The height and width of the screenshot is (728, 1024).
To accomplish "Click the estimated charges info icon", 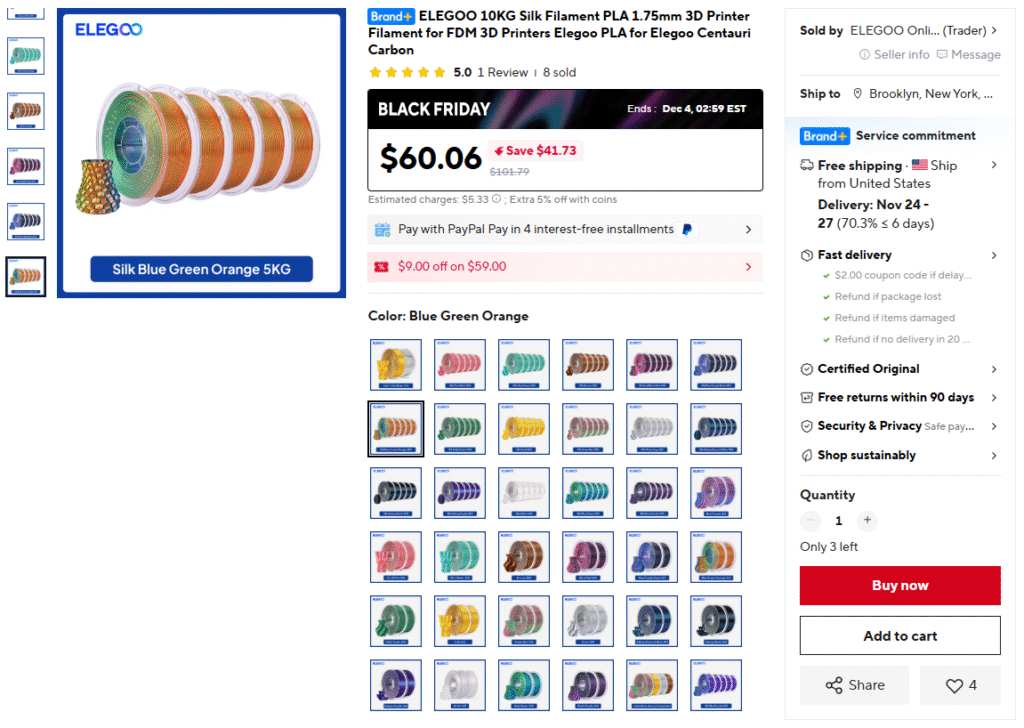I will coord(497,199).
